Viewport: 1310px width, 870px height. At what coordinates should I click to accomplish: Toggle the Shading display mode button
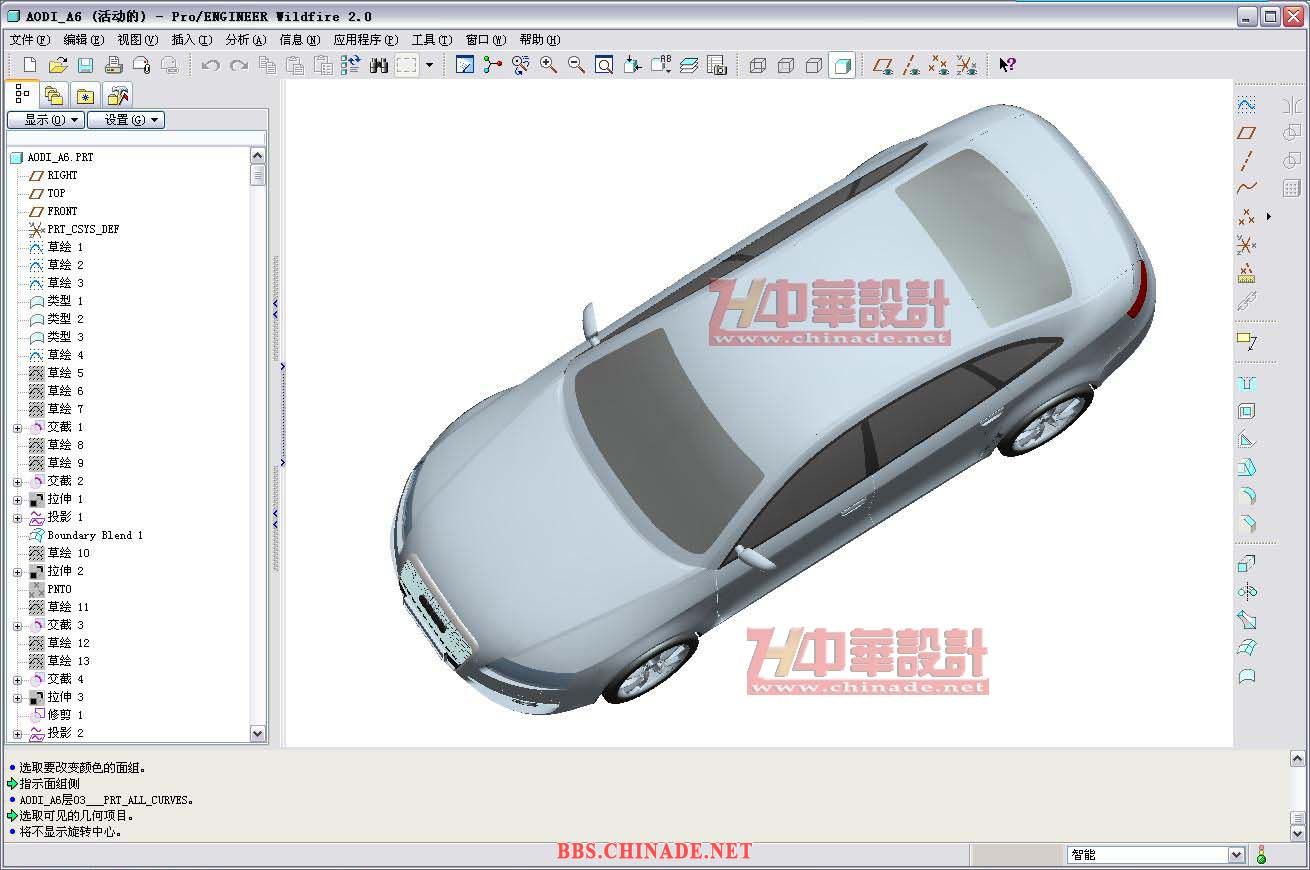pyautogui.click(x=842, y=65)
